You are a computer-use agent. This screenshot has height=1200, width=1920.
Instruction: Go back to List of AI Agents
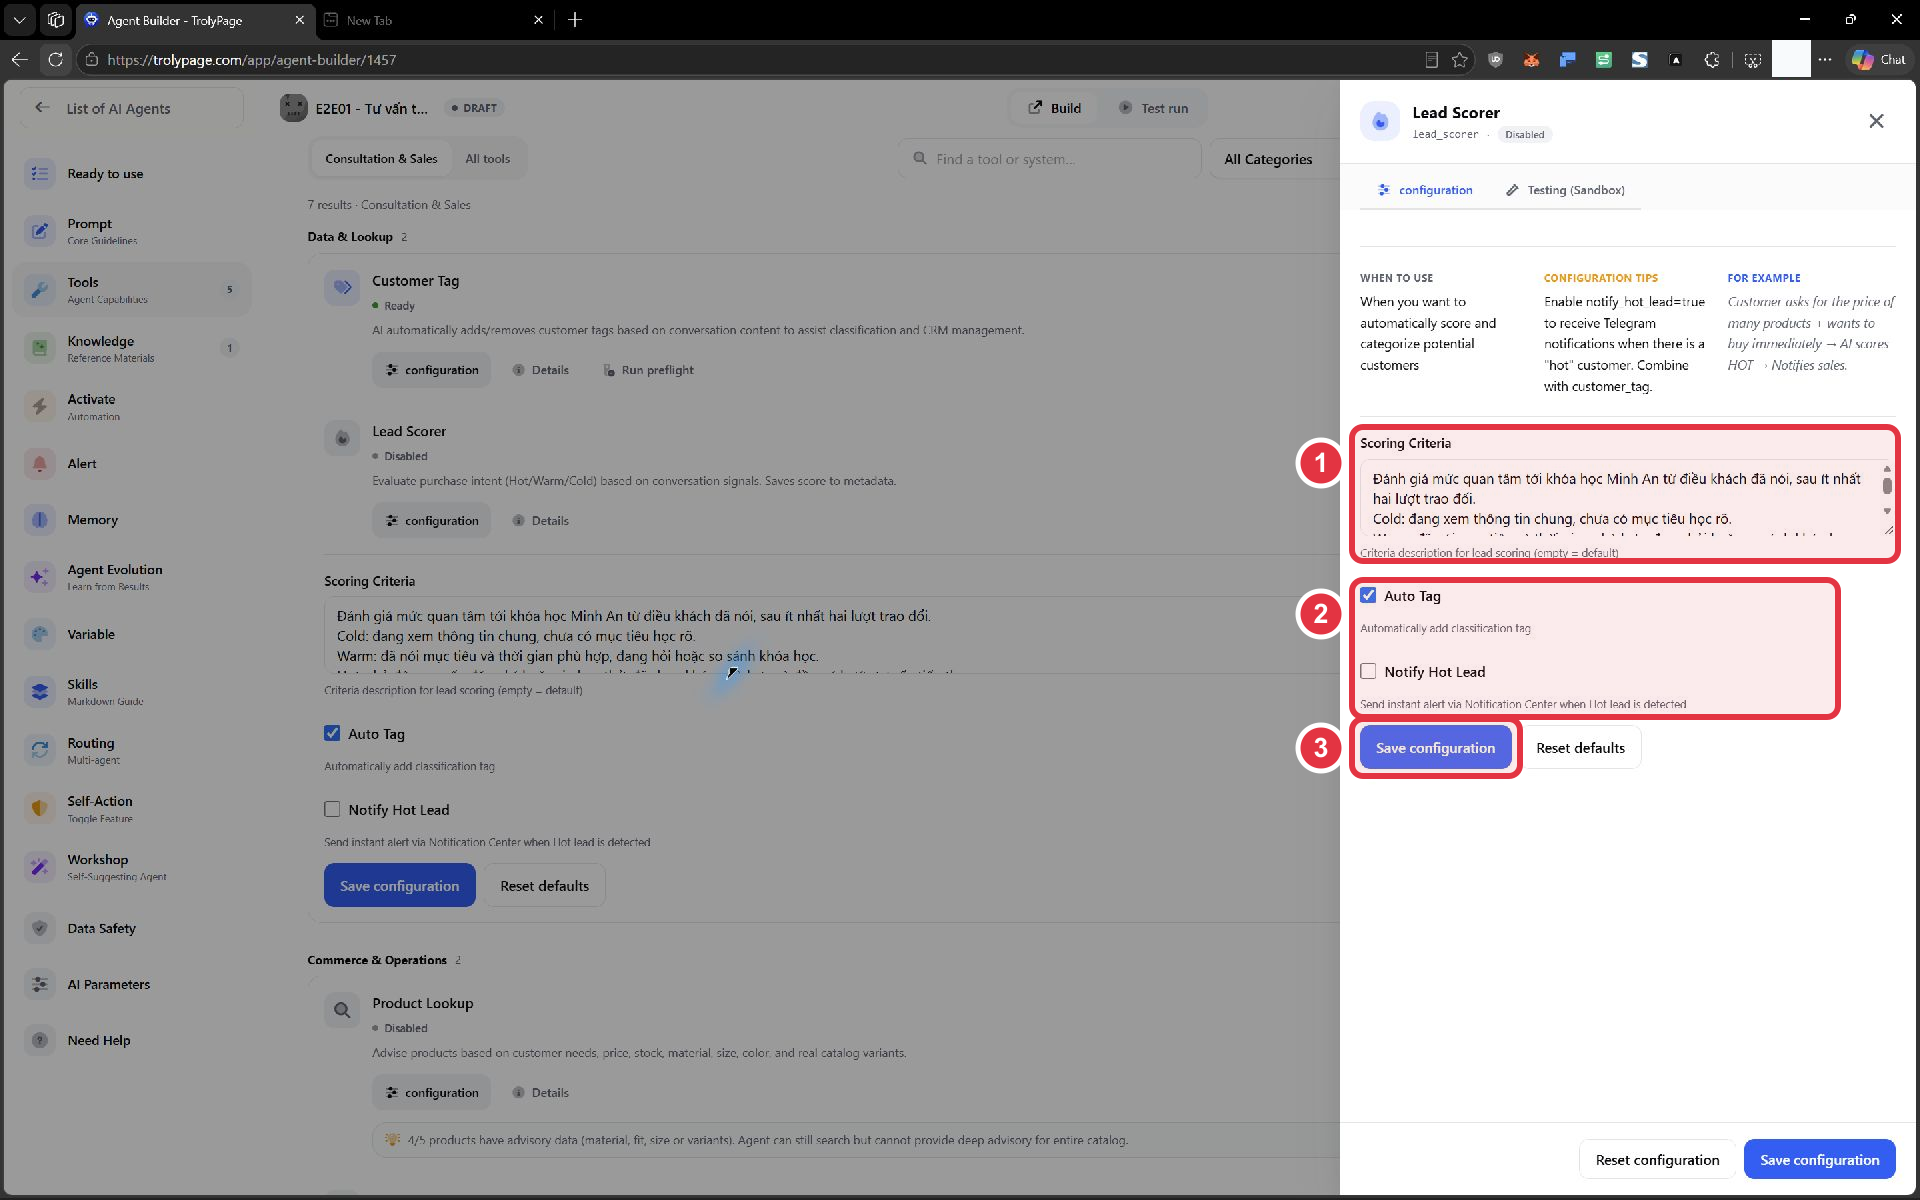(130, 108)
